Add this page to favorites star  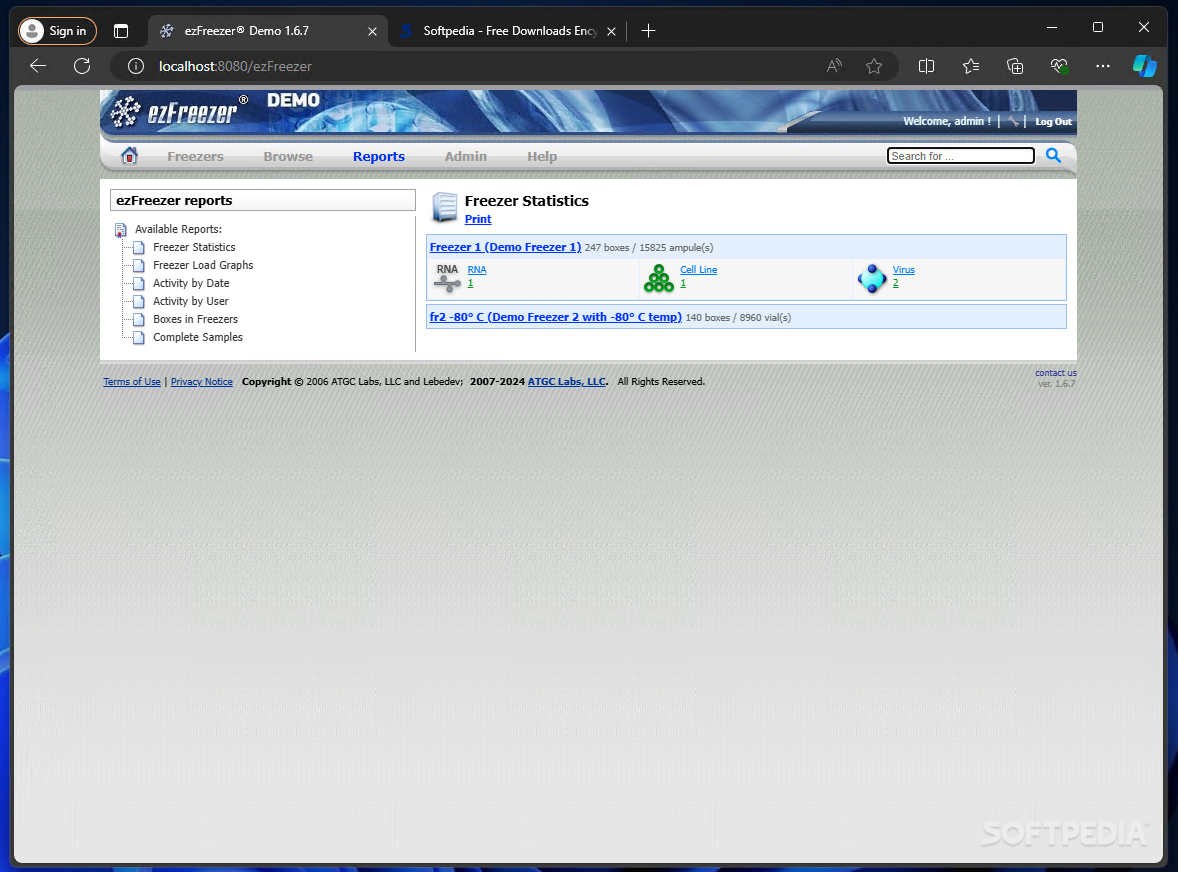[x=874, y=66]
